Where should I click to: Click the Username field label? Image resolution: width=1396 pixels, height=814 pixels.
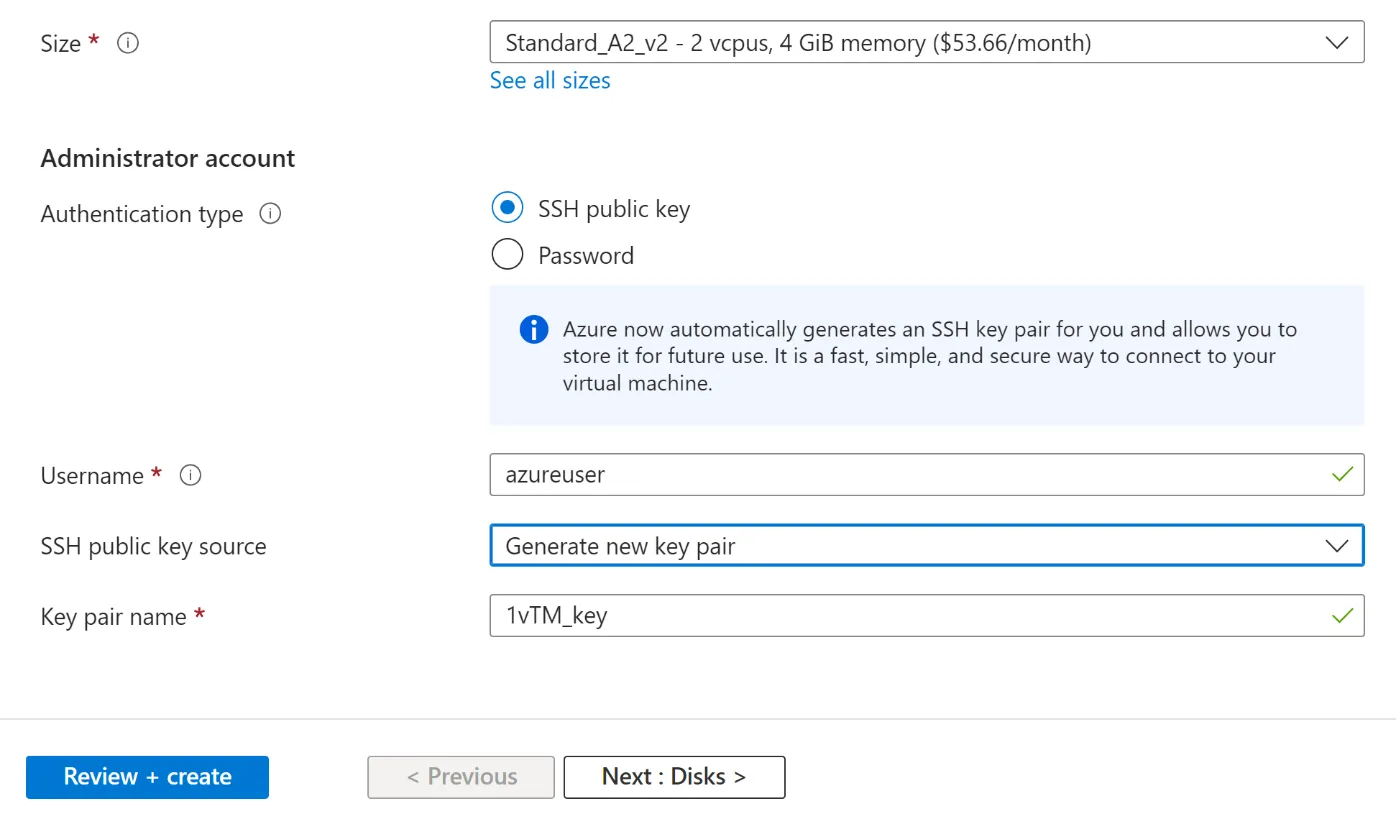click(x=92, y=475)
